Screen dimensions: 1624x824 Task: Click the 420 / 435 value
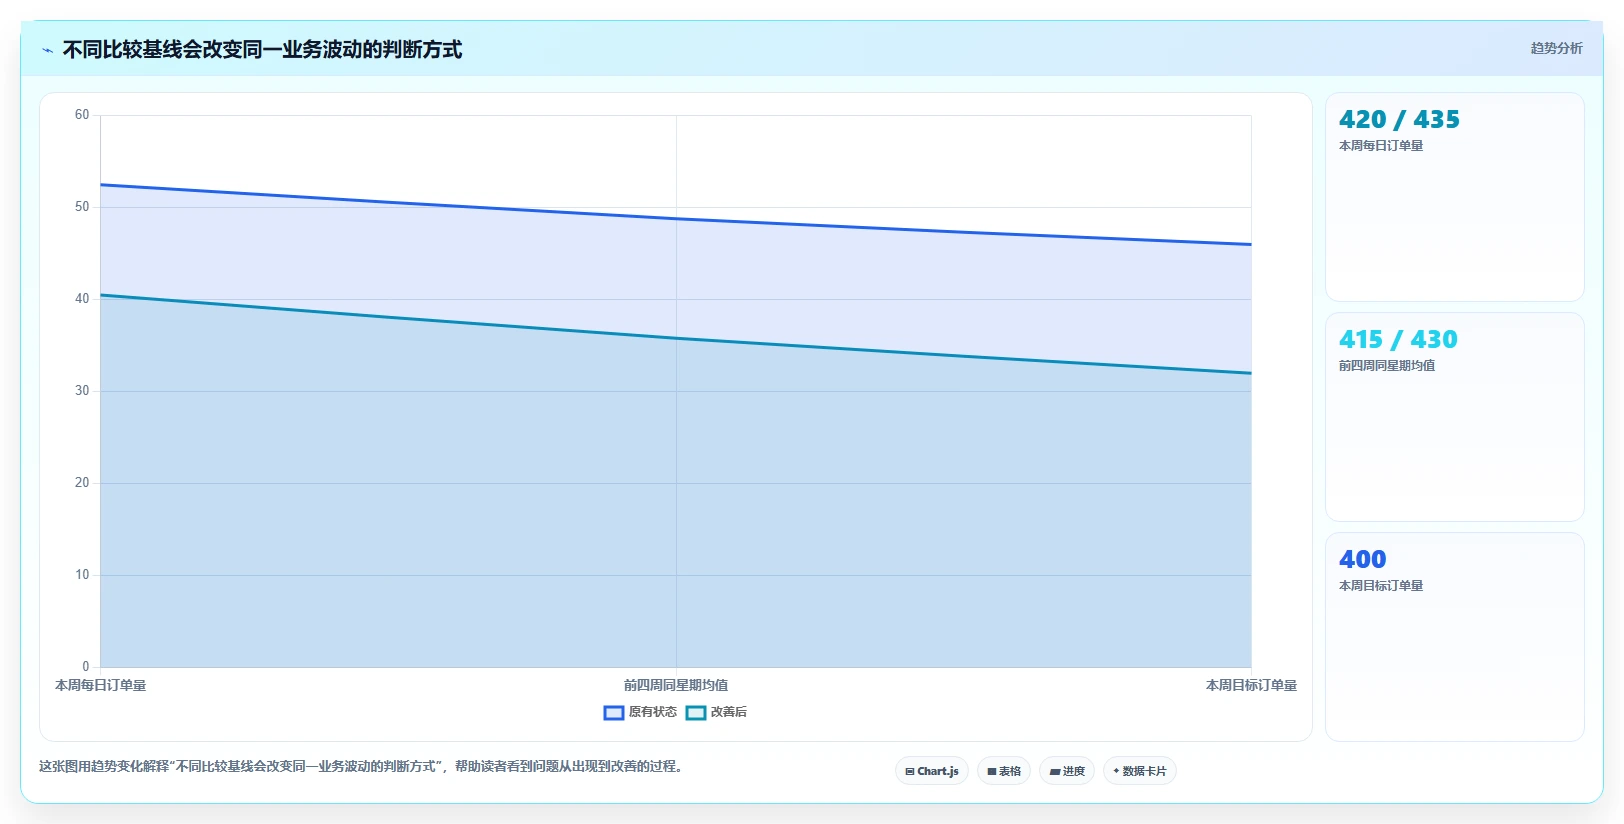1399,120
